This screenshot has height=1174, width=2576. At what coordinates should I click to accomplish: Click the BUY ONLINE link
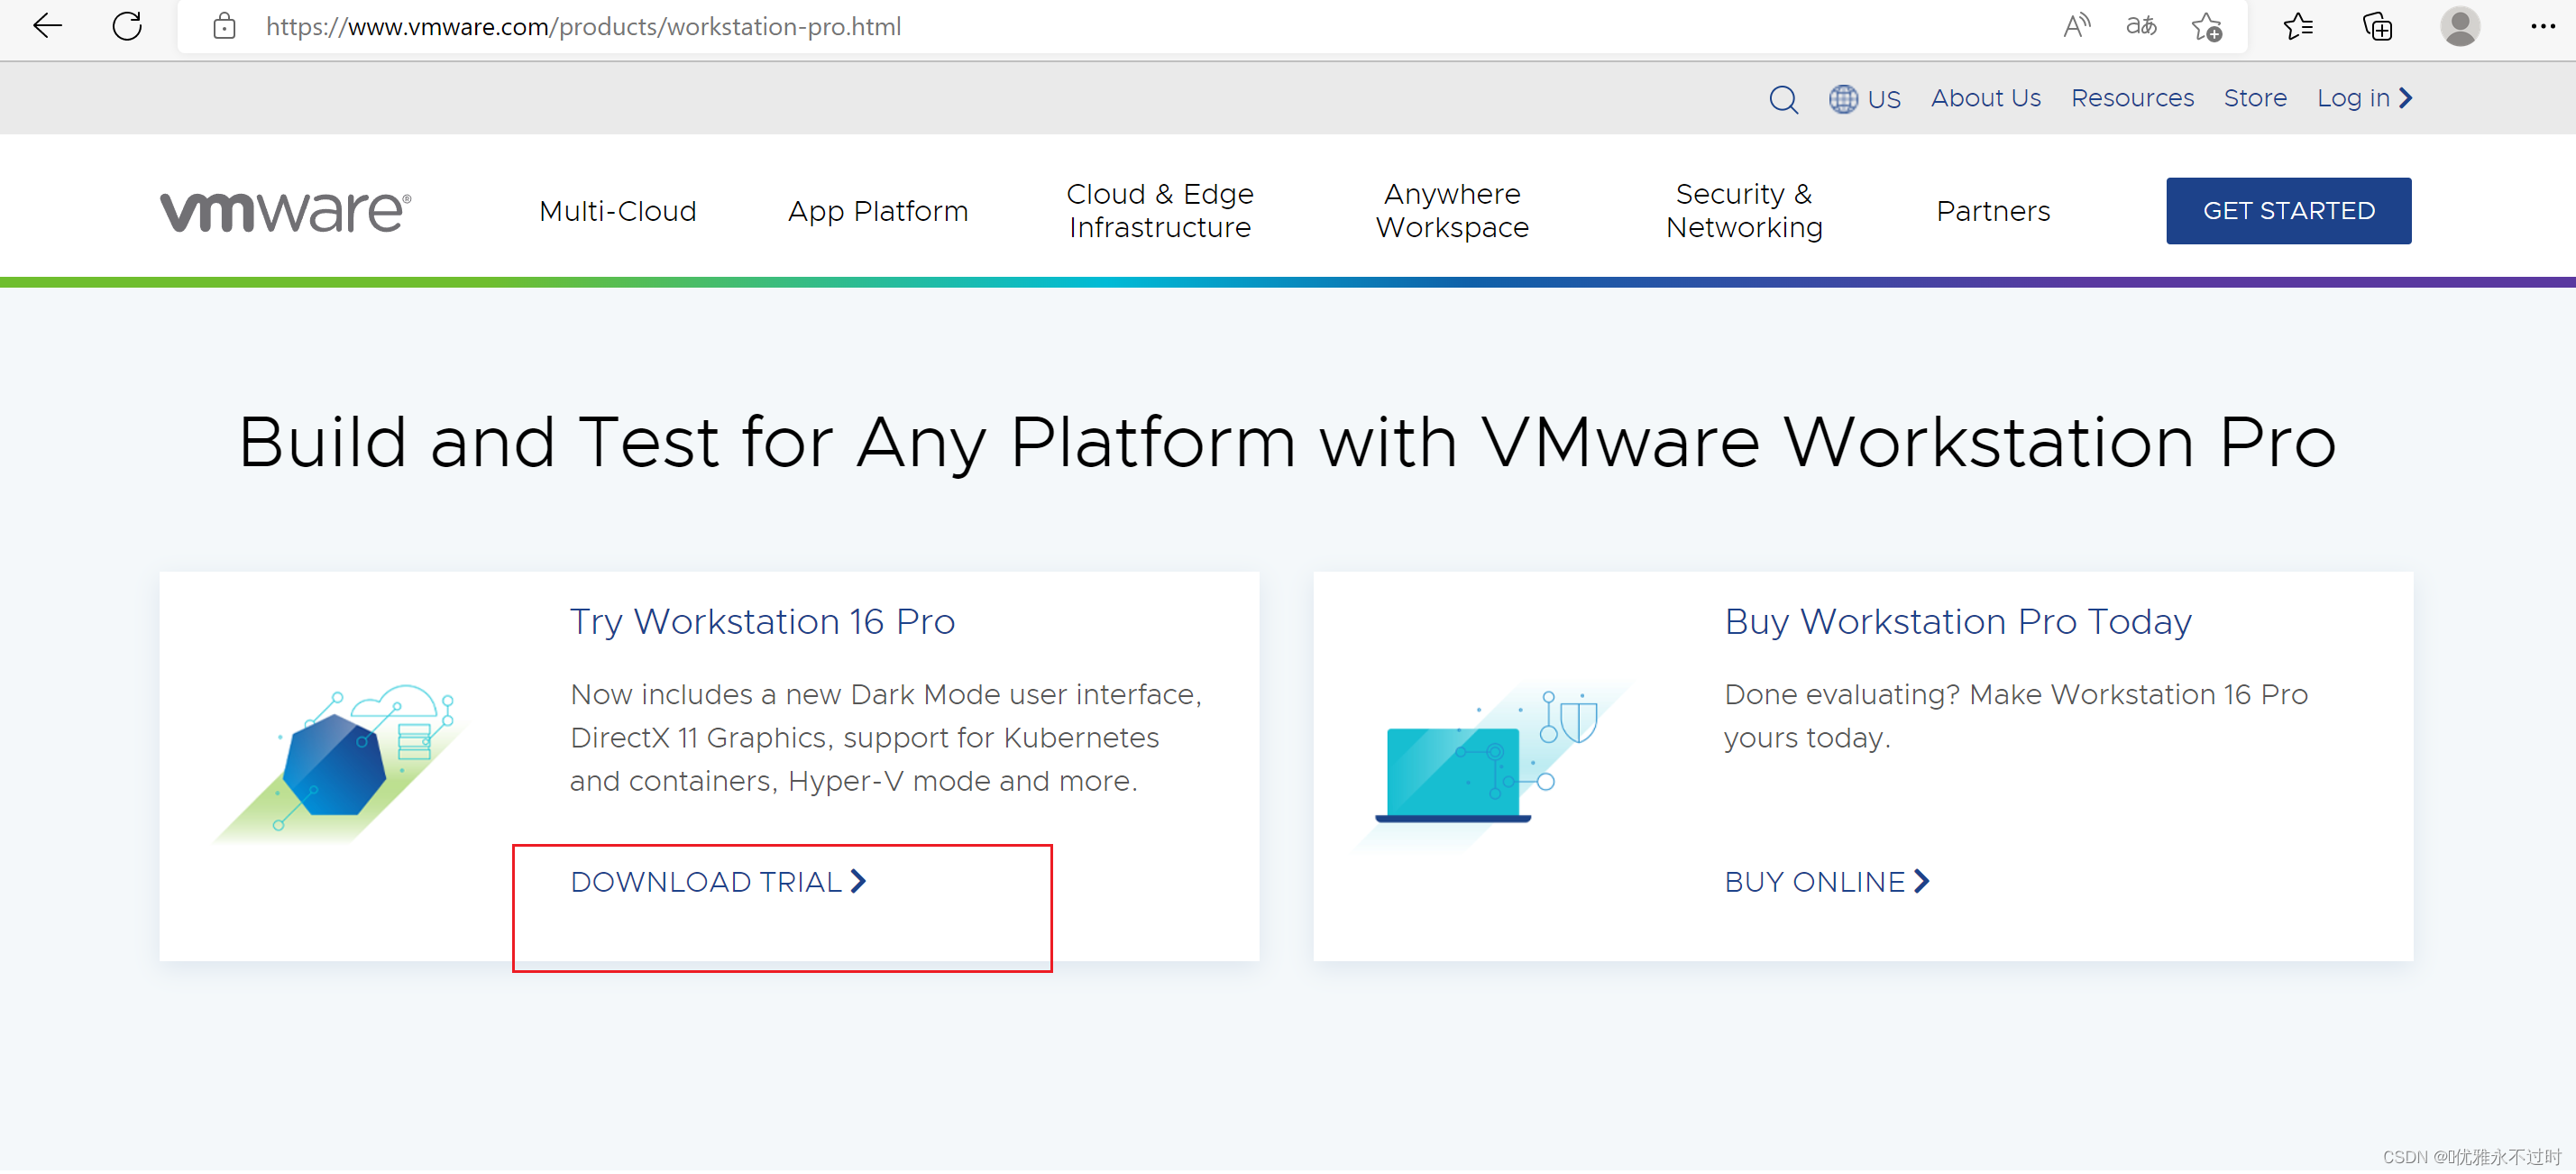[1826, 882]
